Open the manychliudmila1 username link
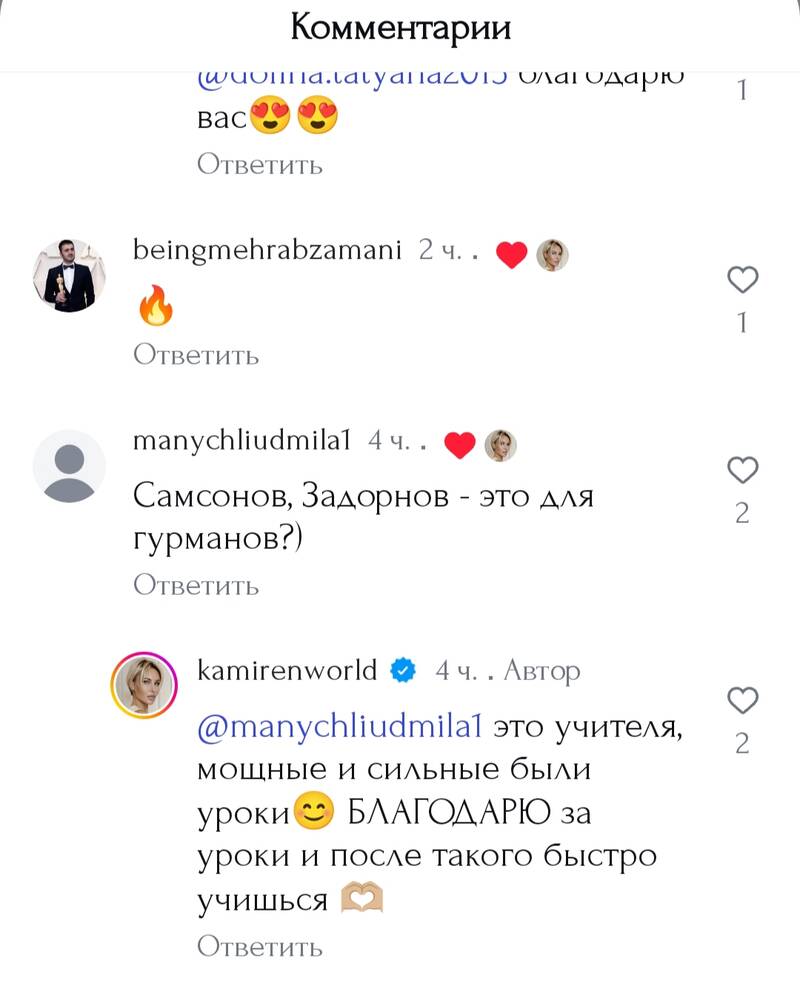 coord(242,441)
